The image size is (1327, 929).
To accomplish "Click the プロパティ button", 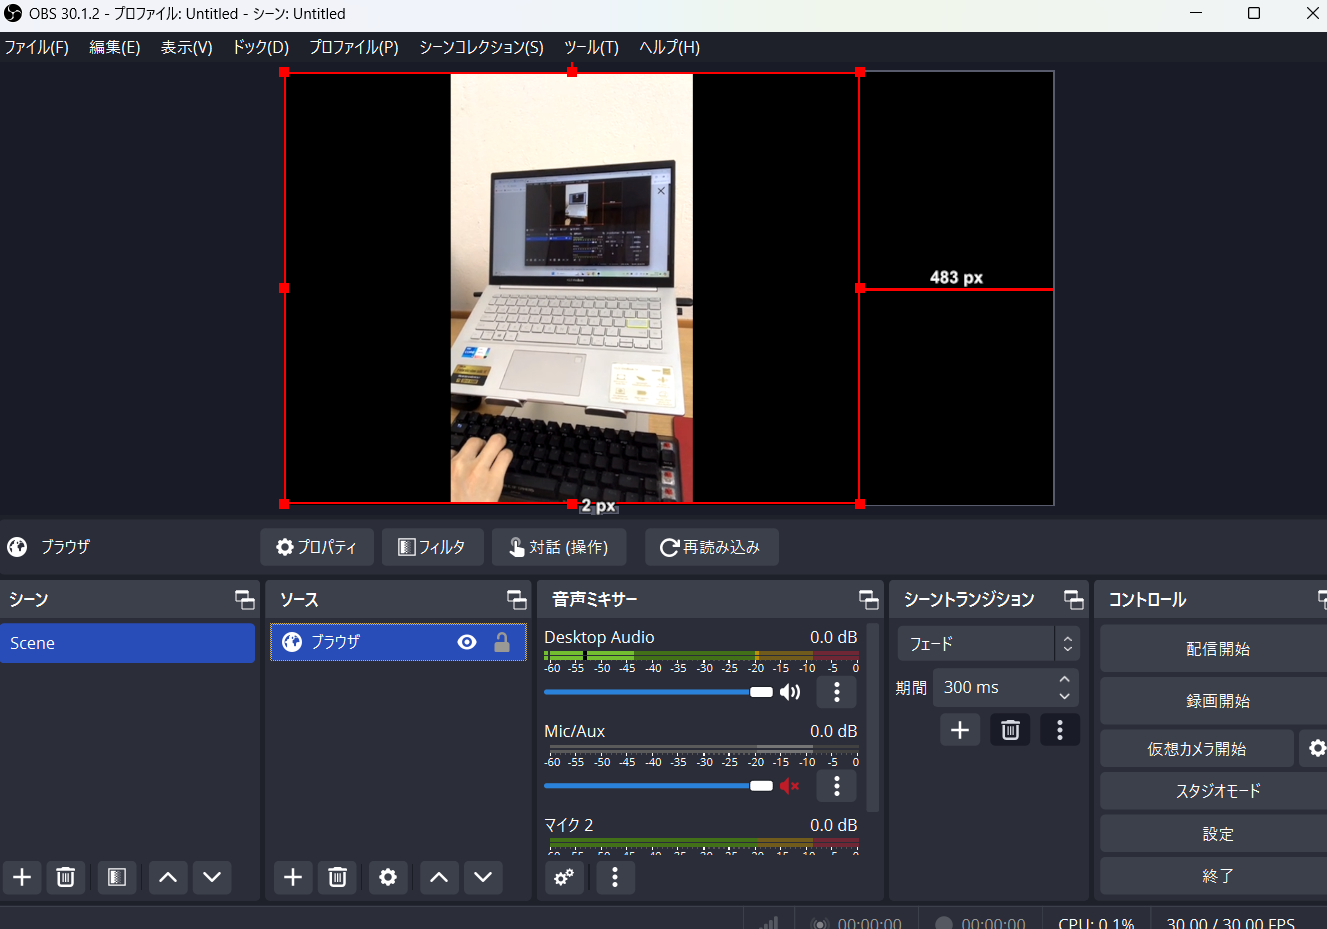I will [317, 547].
